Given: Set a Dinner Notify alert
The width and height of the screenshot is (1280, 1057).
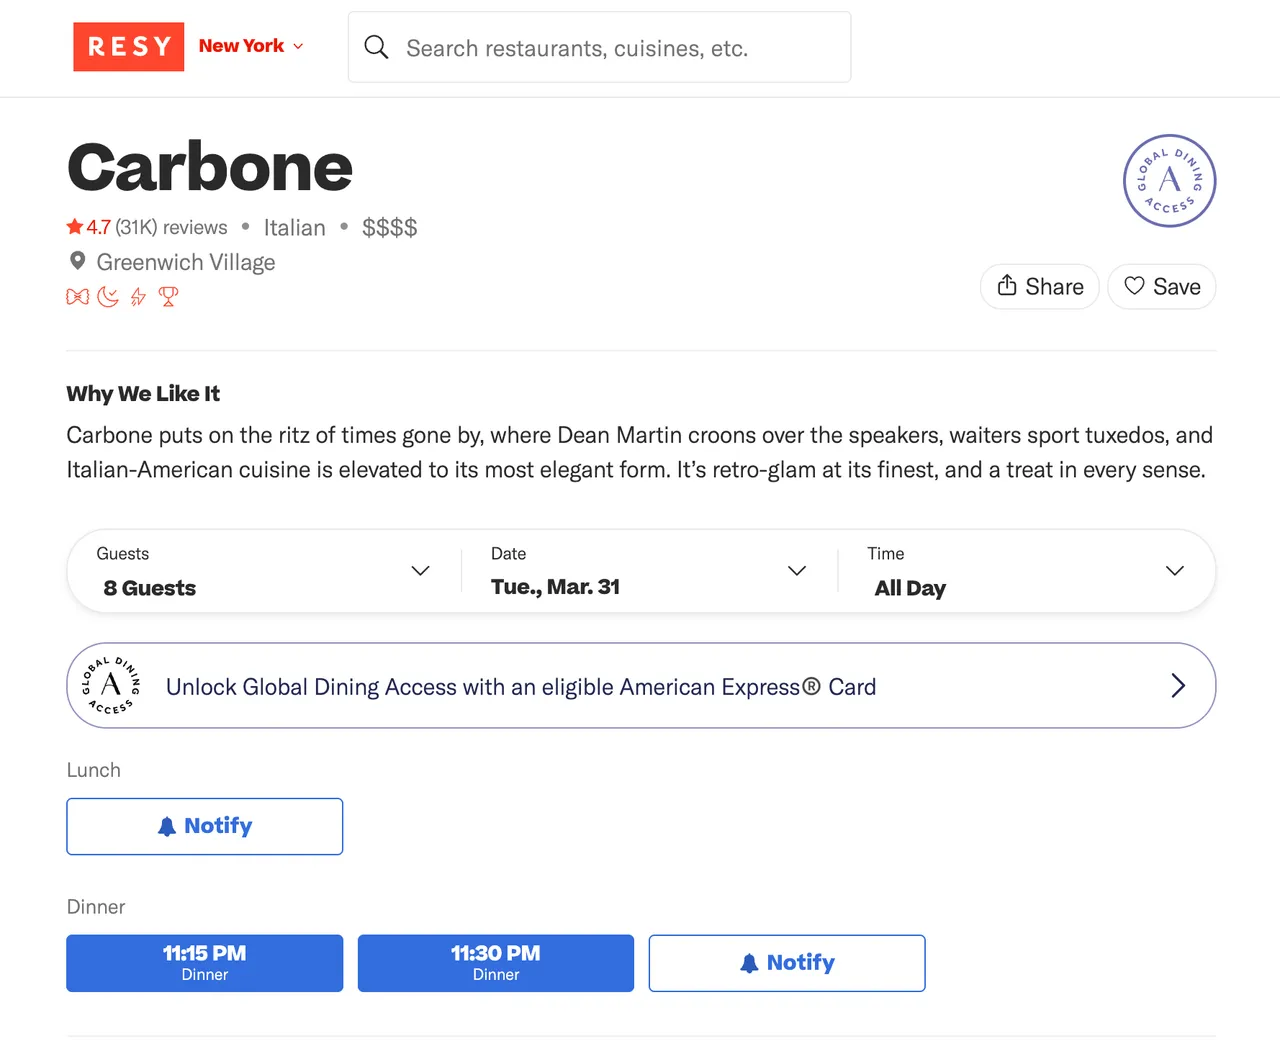Looking at the screenshot, I should 787,963.
